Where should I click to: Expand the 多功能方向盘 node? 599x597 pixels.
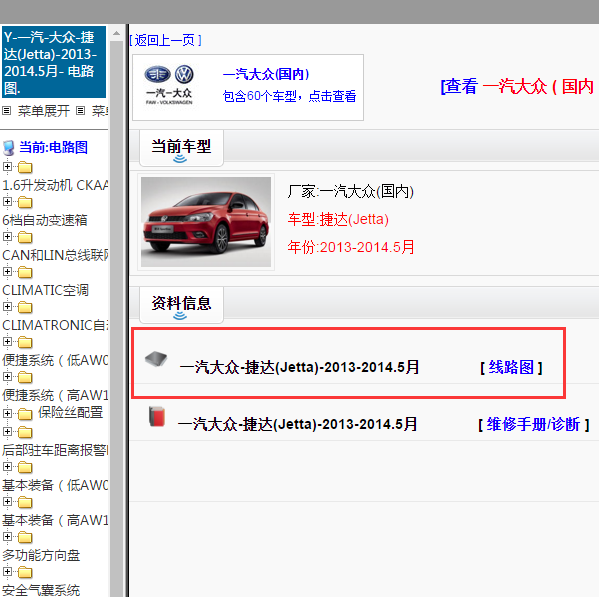click(7, 537)
